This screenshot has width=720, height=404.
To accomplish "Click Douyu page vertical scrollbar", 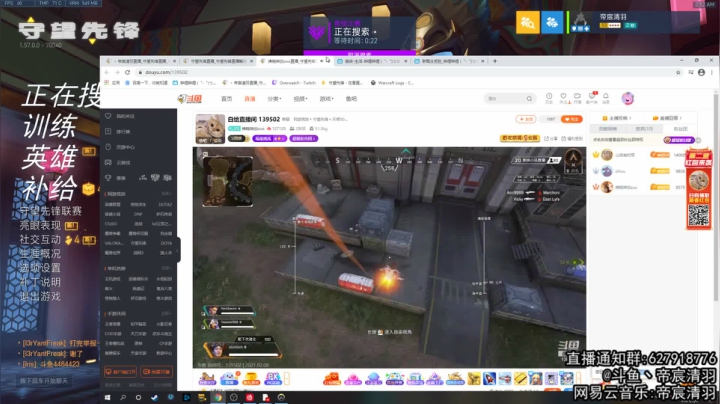I will (716, 197).
